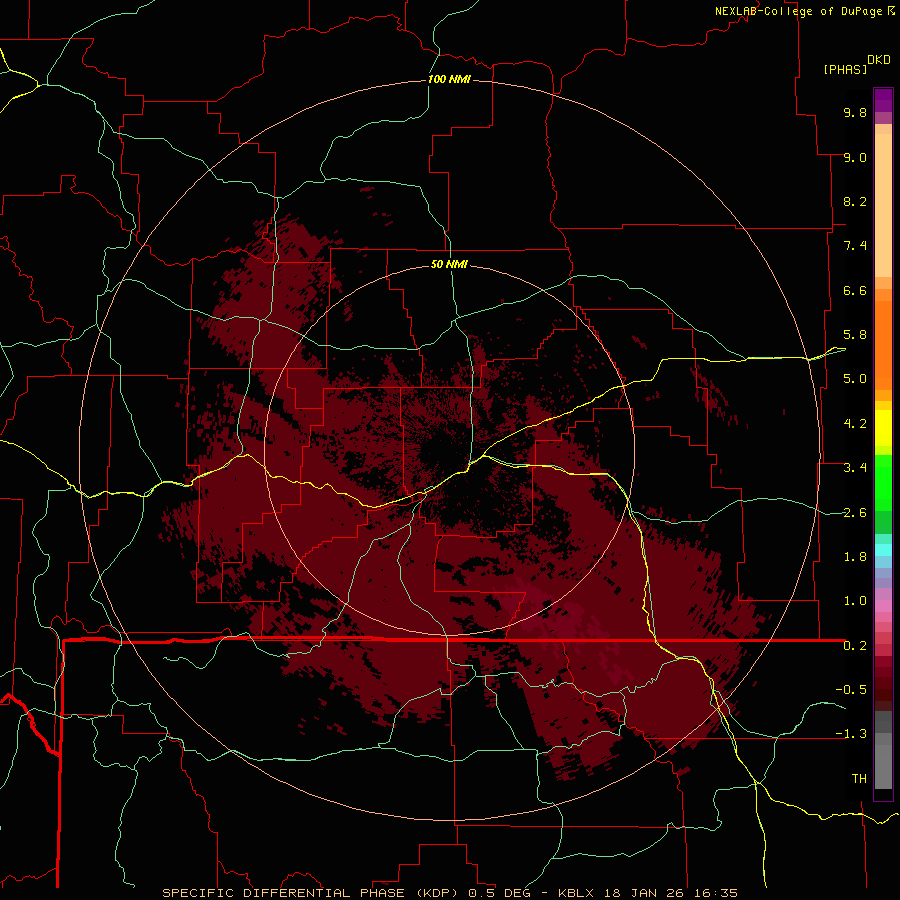Click the 9.8 legend value

click(x=855, y=112)
